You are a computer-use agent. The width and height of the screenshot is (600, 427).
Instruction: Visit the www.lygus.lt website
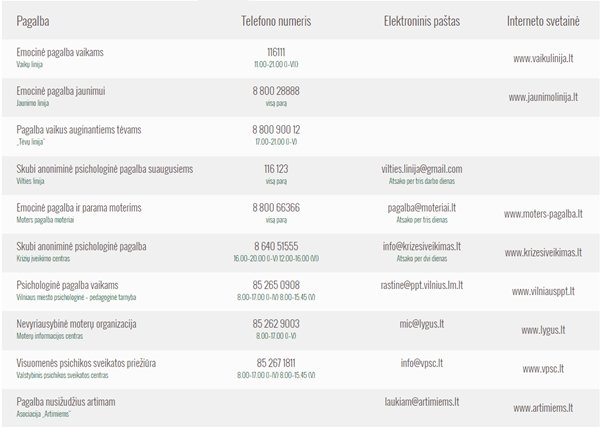[x=545, y=330]
